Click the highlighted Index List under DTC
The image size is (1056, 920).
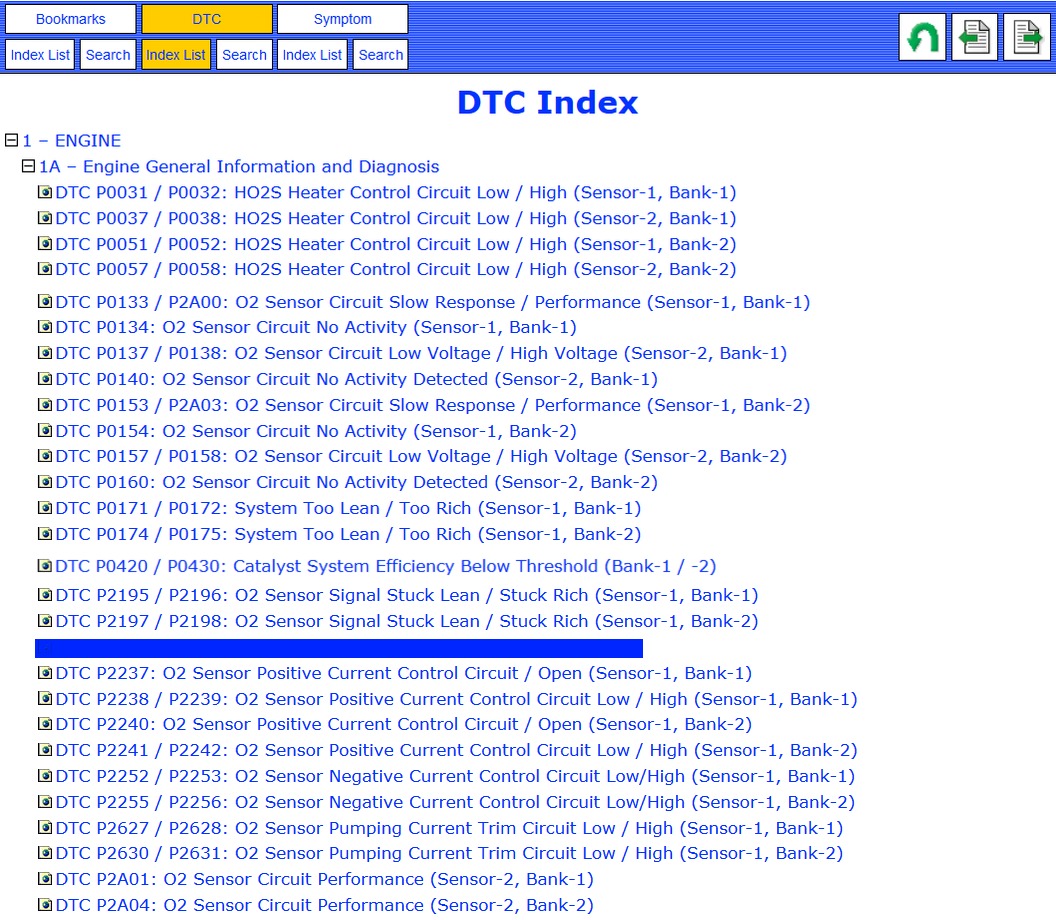176,55
